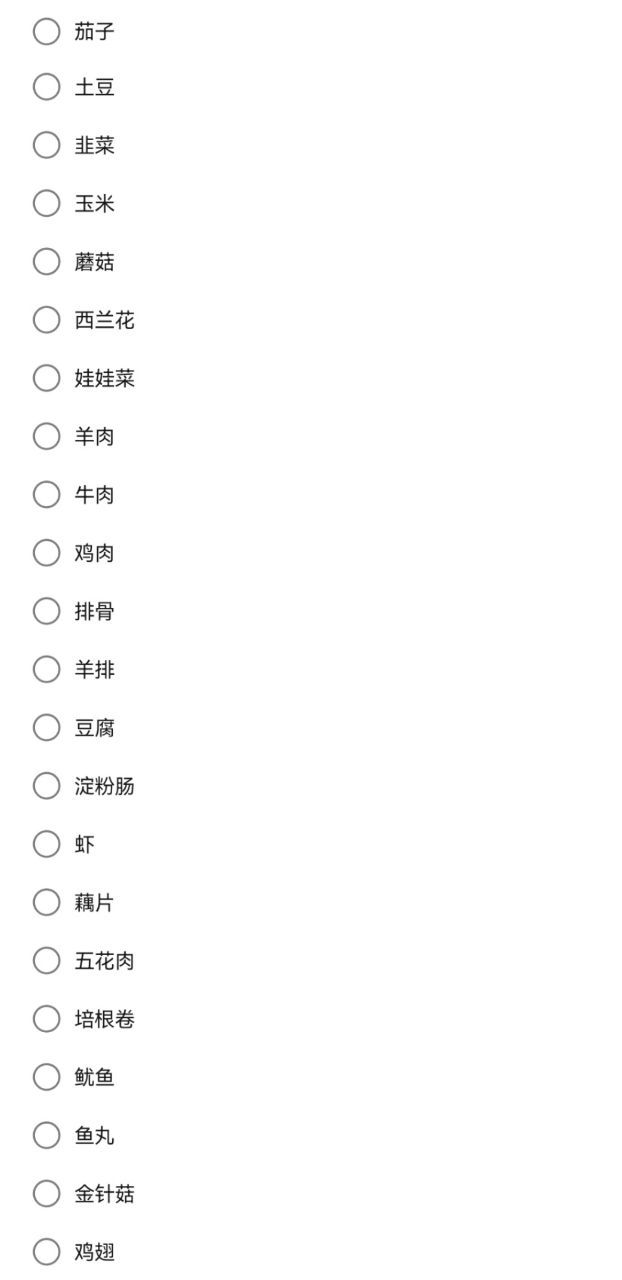Select the 排骨 radio option

click(x=47, y=611)
